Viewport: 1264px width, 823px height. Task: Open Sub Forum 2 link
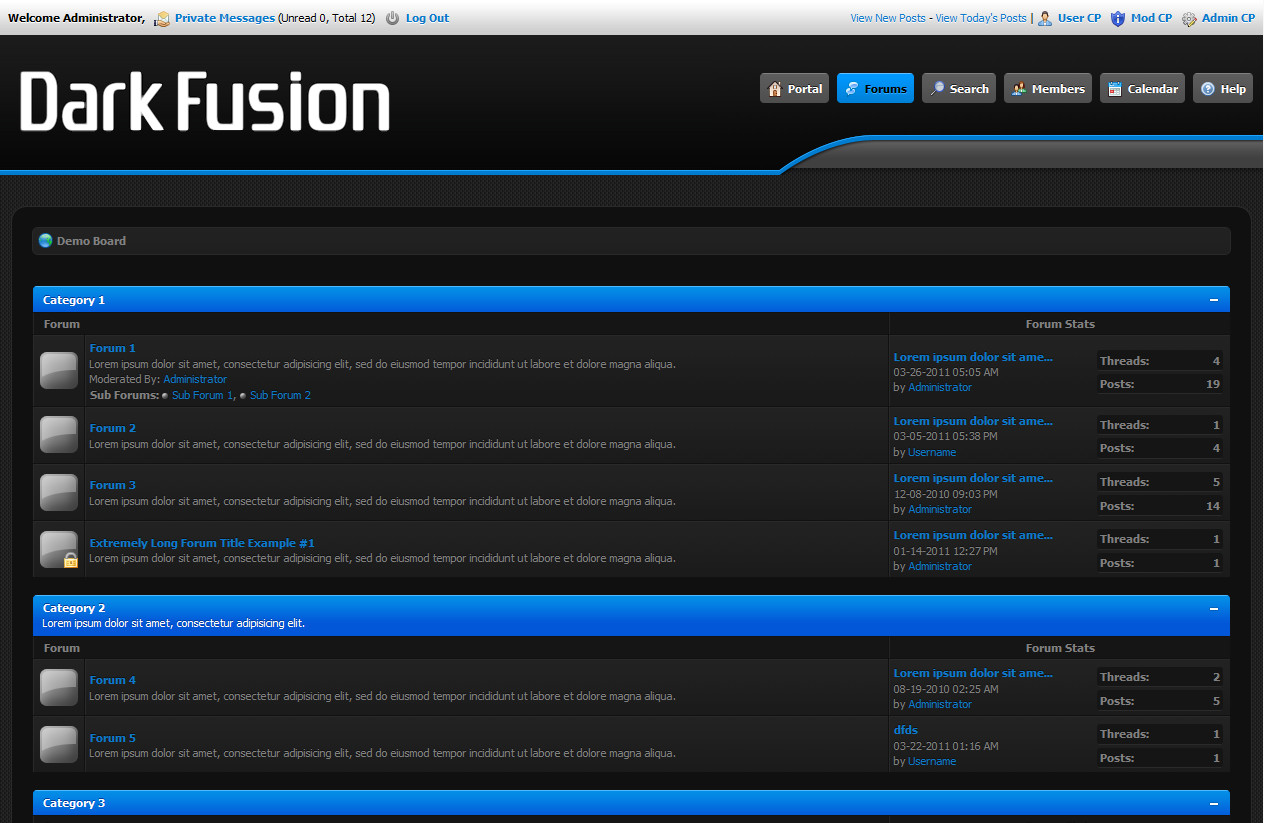click(x=280, y=395)
